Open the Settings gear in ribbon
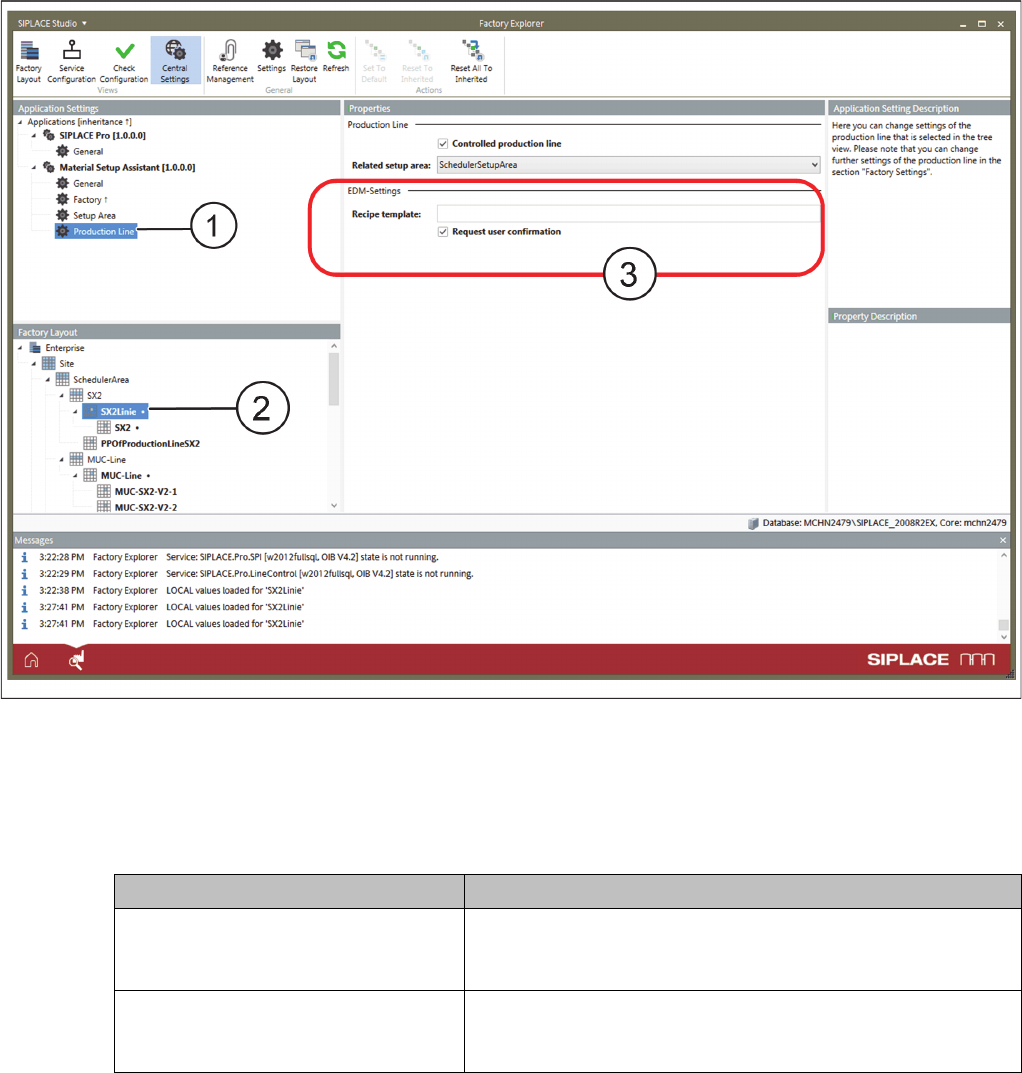Image resolution: width=1022 pixels, height=1073 pixels. [272, 56]
